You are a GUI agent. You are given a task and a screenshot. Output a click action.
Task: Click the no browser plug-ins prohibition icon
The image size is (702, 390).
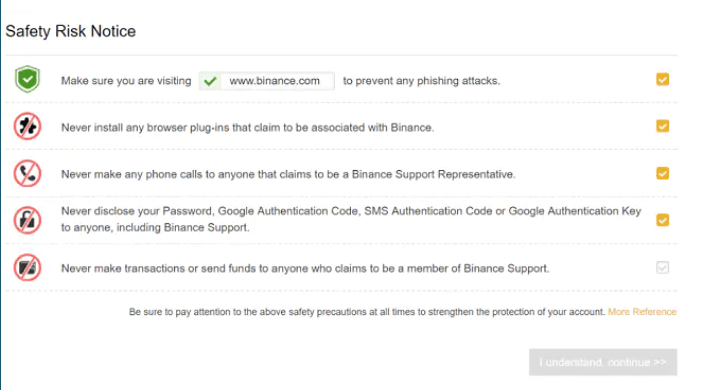27,126
